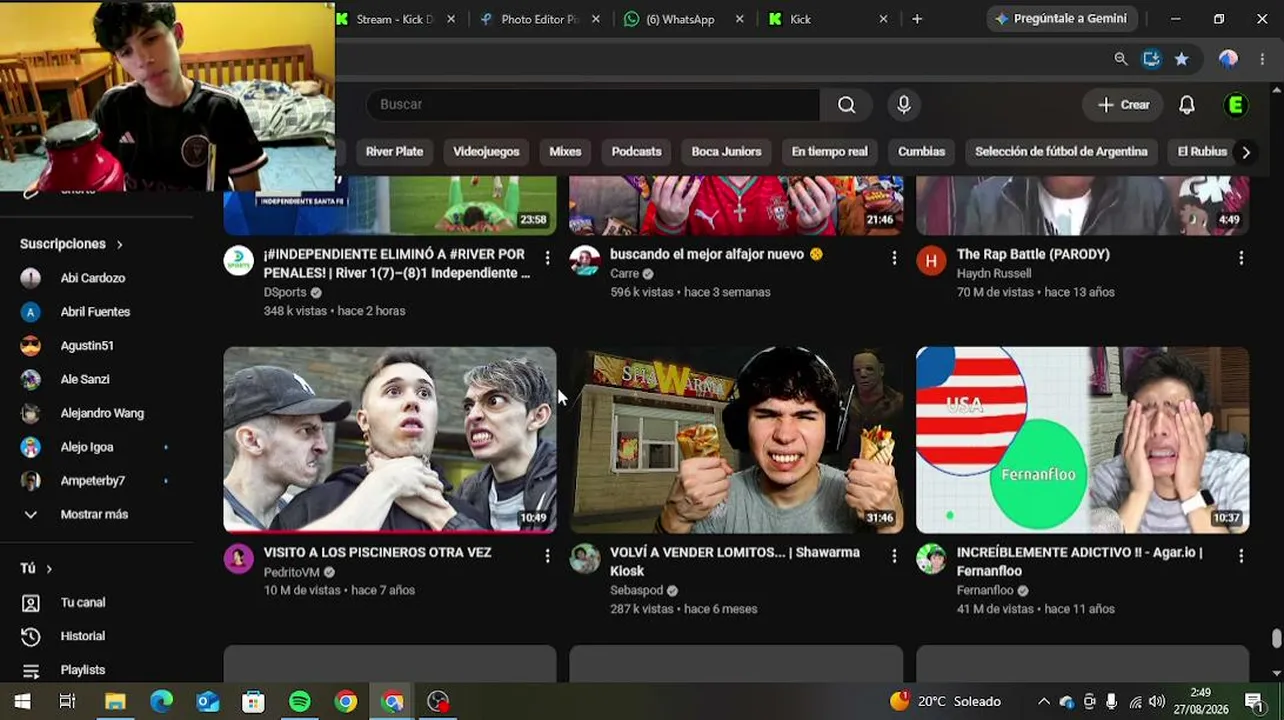
Task: Select the Cumbias filter chip
Action: click(921, 152)
